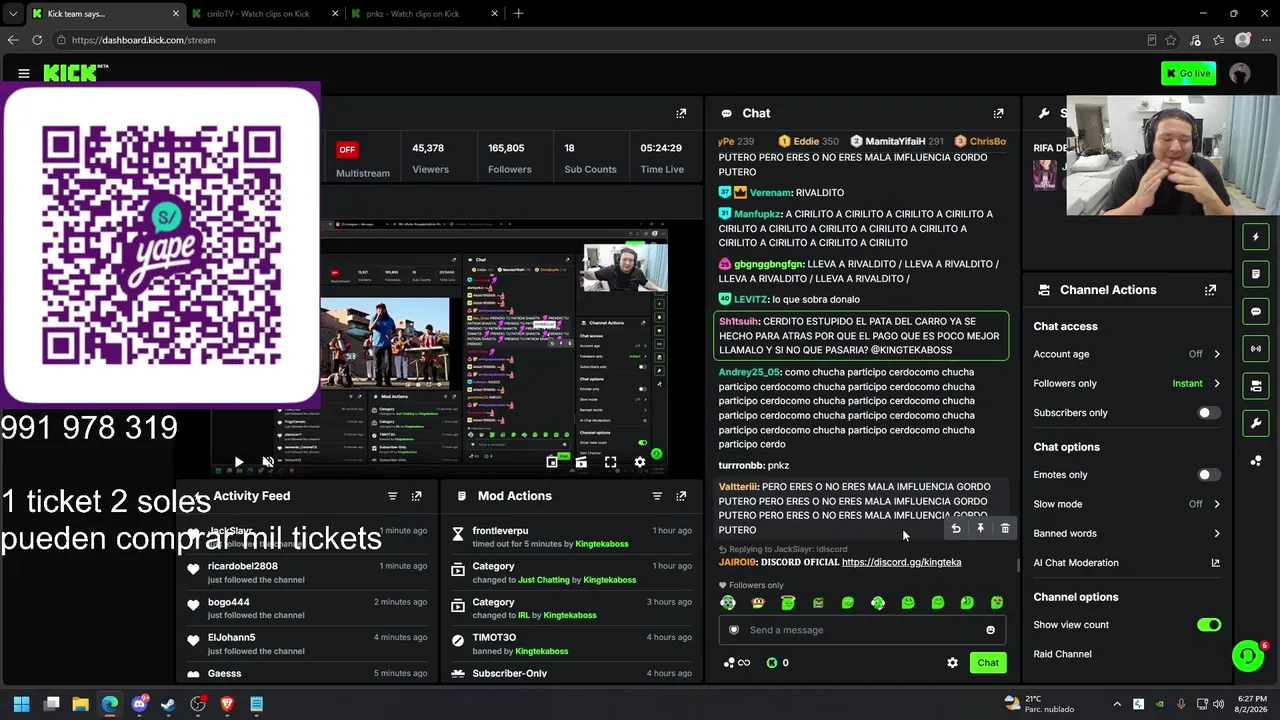Pop out the Chat panel
The width and height of the screenshot is (1280, 720).
pos(998,114)
